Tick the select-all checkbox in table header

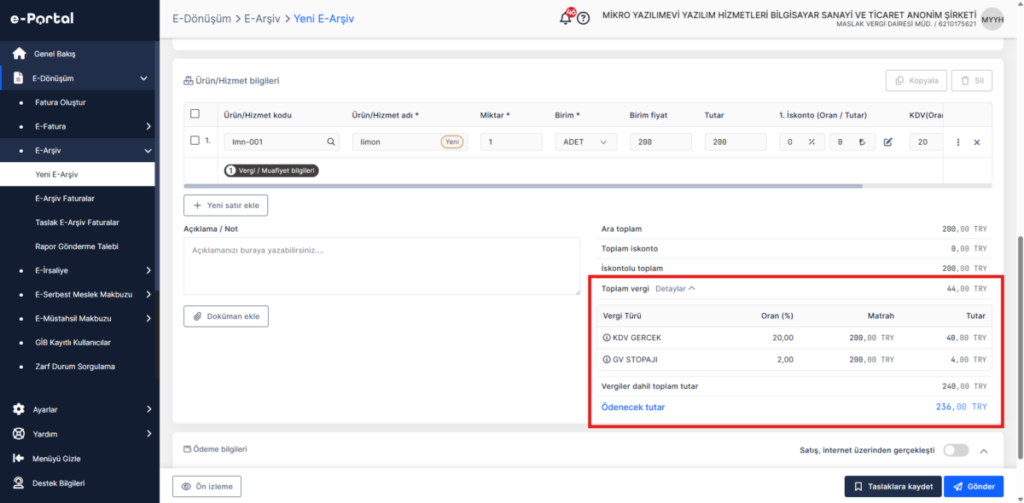[x=195, y=114]
